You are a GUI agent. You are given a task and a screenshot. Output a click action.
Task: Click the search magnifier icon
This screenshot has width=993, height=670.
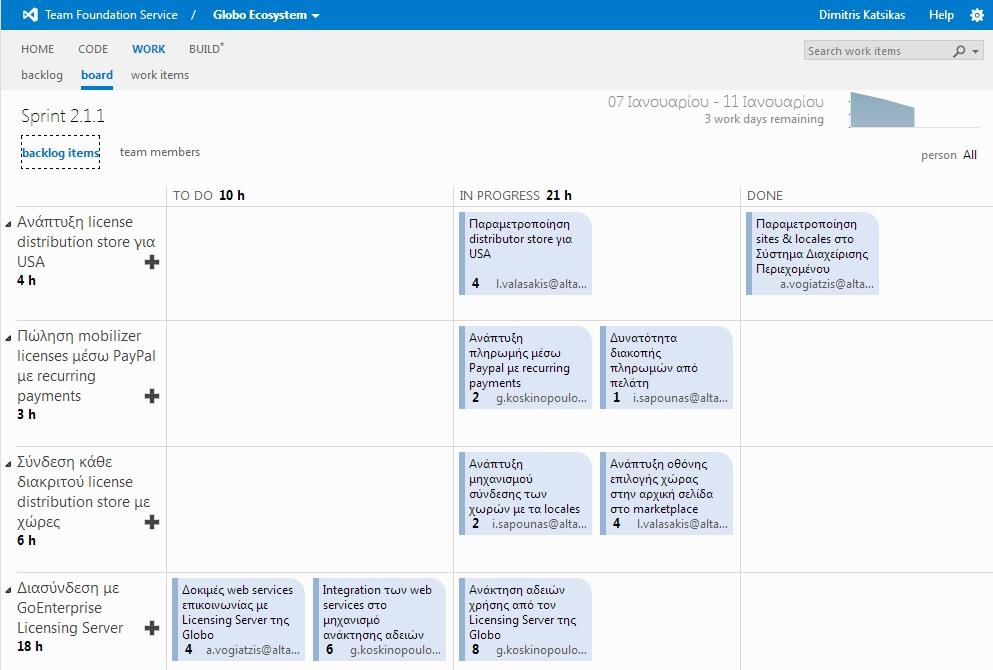(959, 51)
